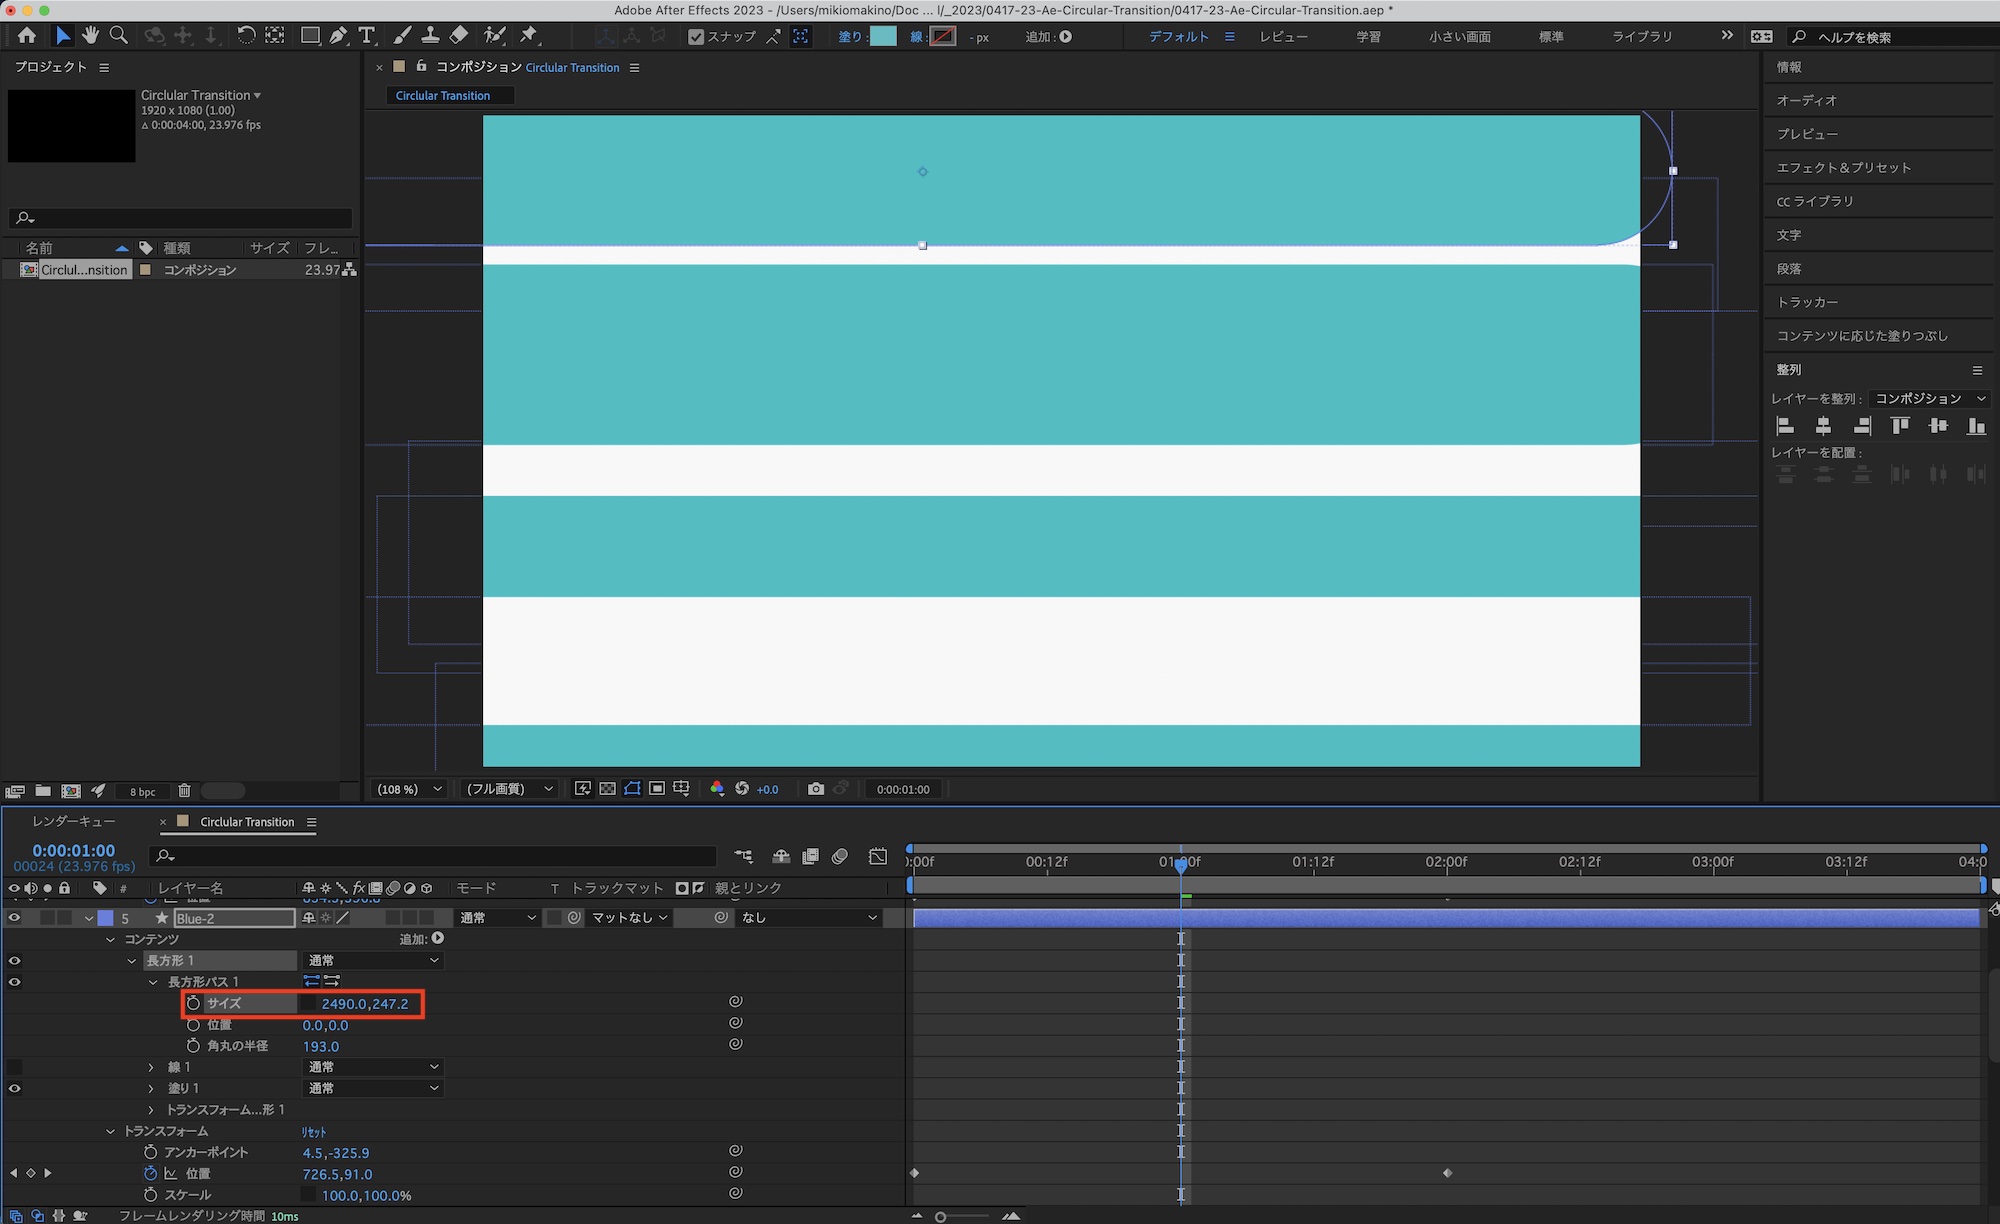
Task: Delete selected project item with trash icon
Action: pyautogui.click(x=184, y=791)
